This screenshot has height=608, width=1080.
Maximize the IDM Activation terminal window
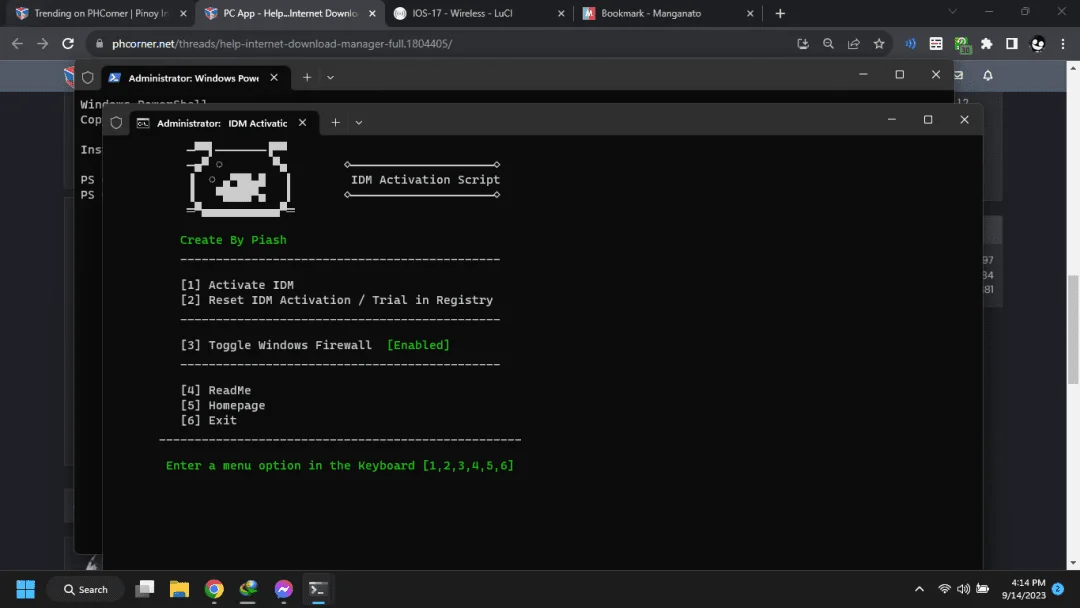pos(928,120)
